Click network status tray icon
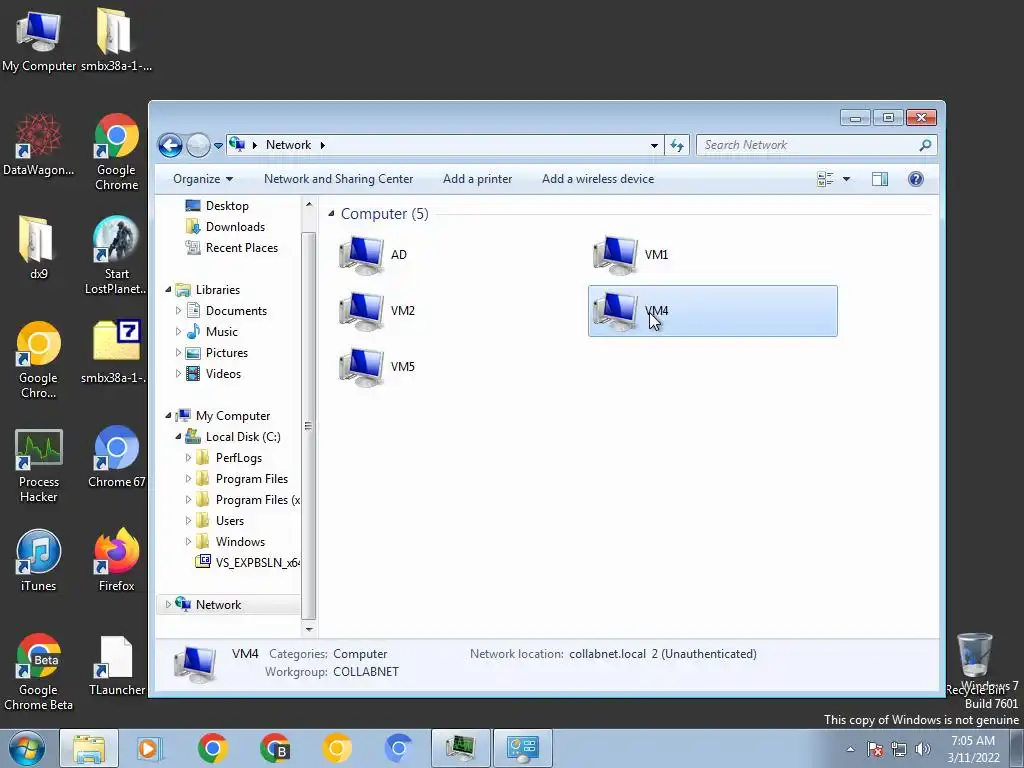The height and width of the screenshot is (768, 1024). point(899,749)
